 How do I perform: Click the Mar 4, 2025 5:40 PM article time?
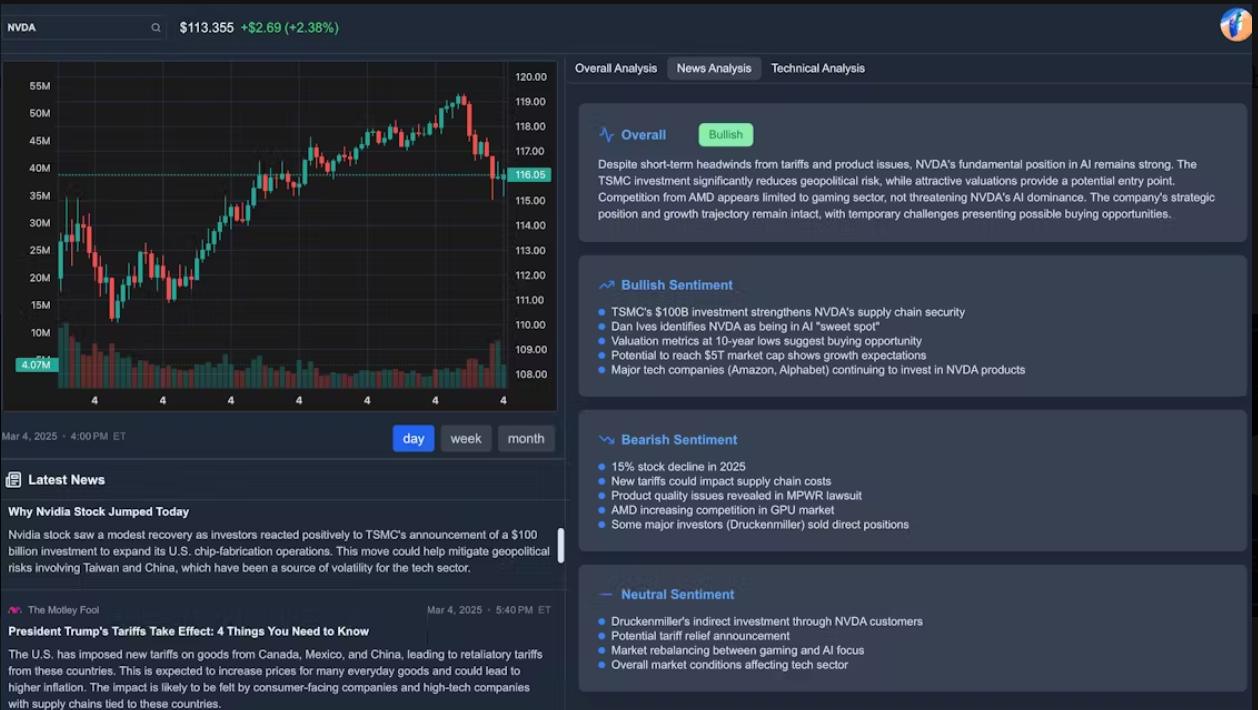[x=489, y=610]
